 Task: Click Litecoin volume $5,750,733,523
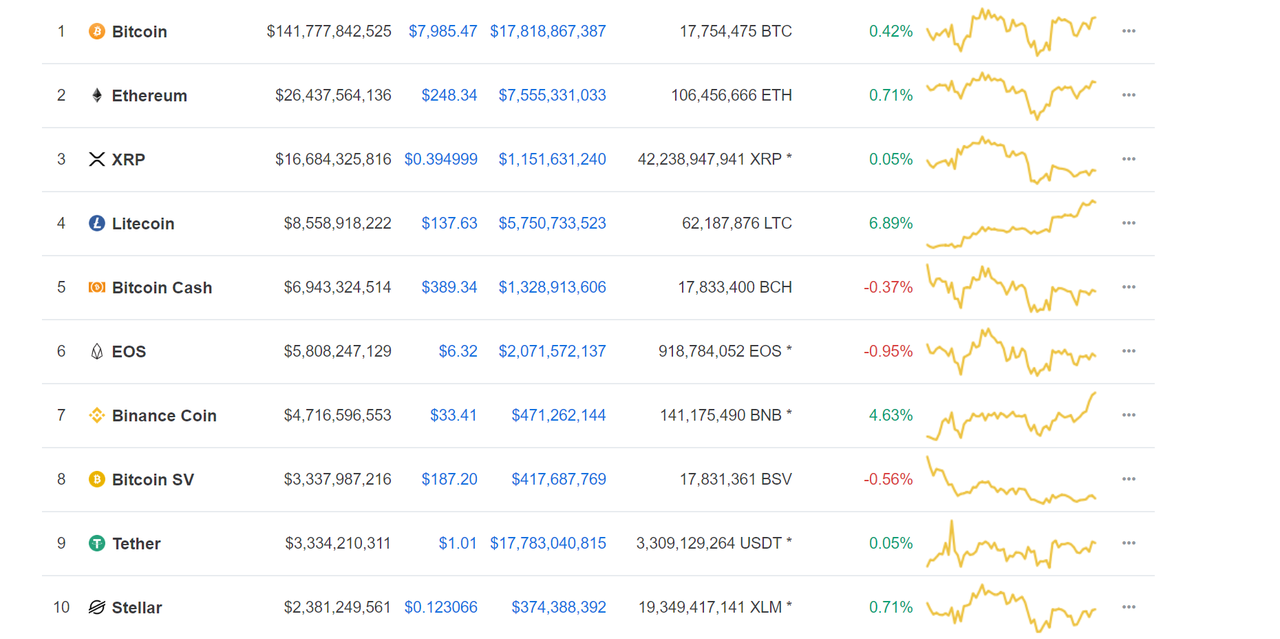pos(552,223)
